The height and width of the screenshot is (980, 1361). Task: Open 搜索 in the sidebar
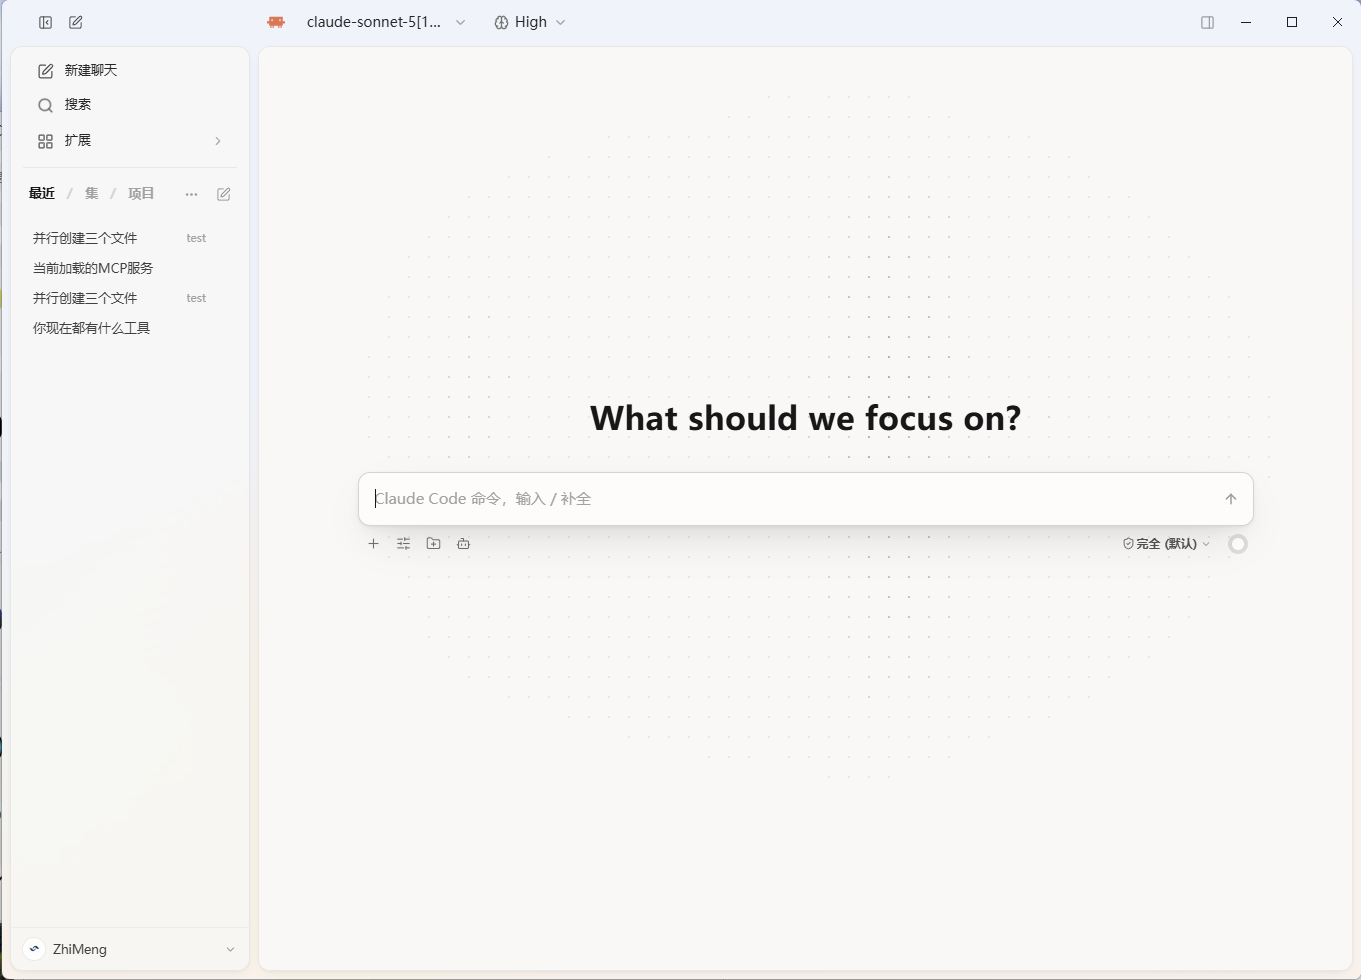coord(130,105)
